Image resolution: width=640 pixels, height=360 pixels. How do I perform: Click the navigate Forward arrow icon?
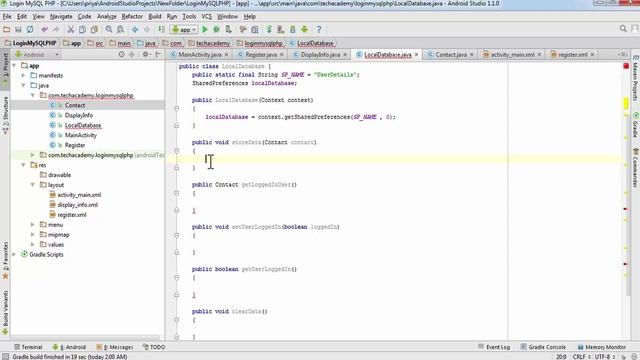click(147, 29)
